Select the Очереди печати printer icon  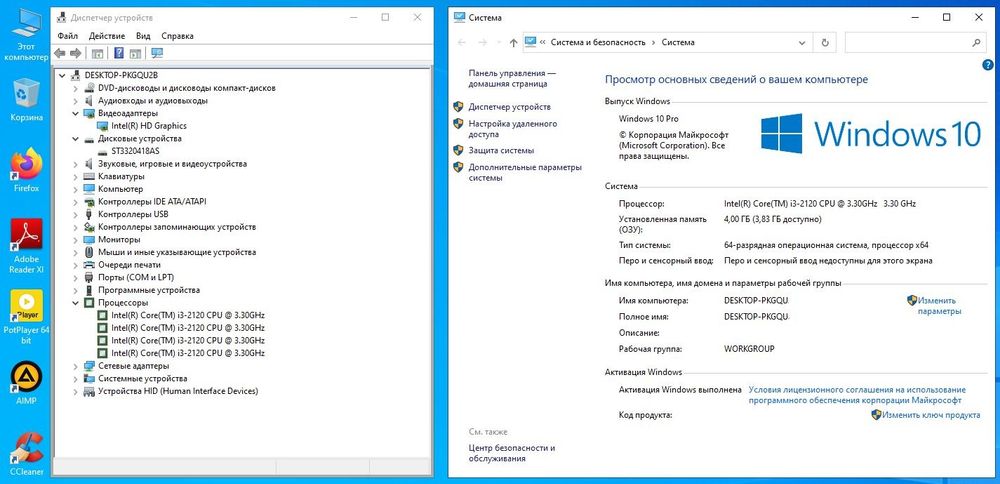[89, 265]
